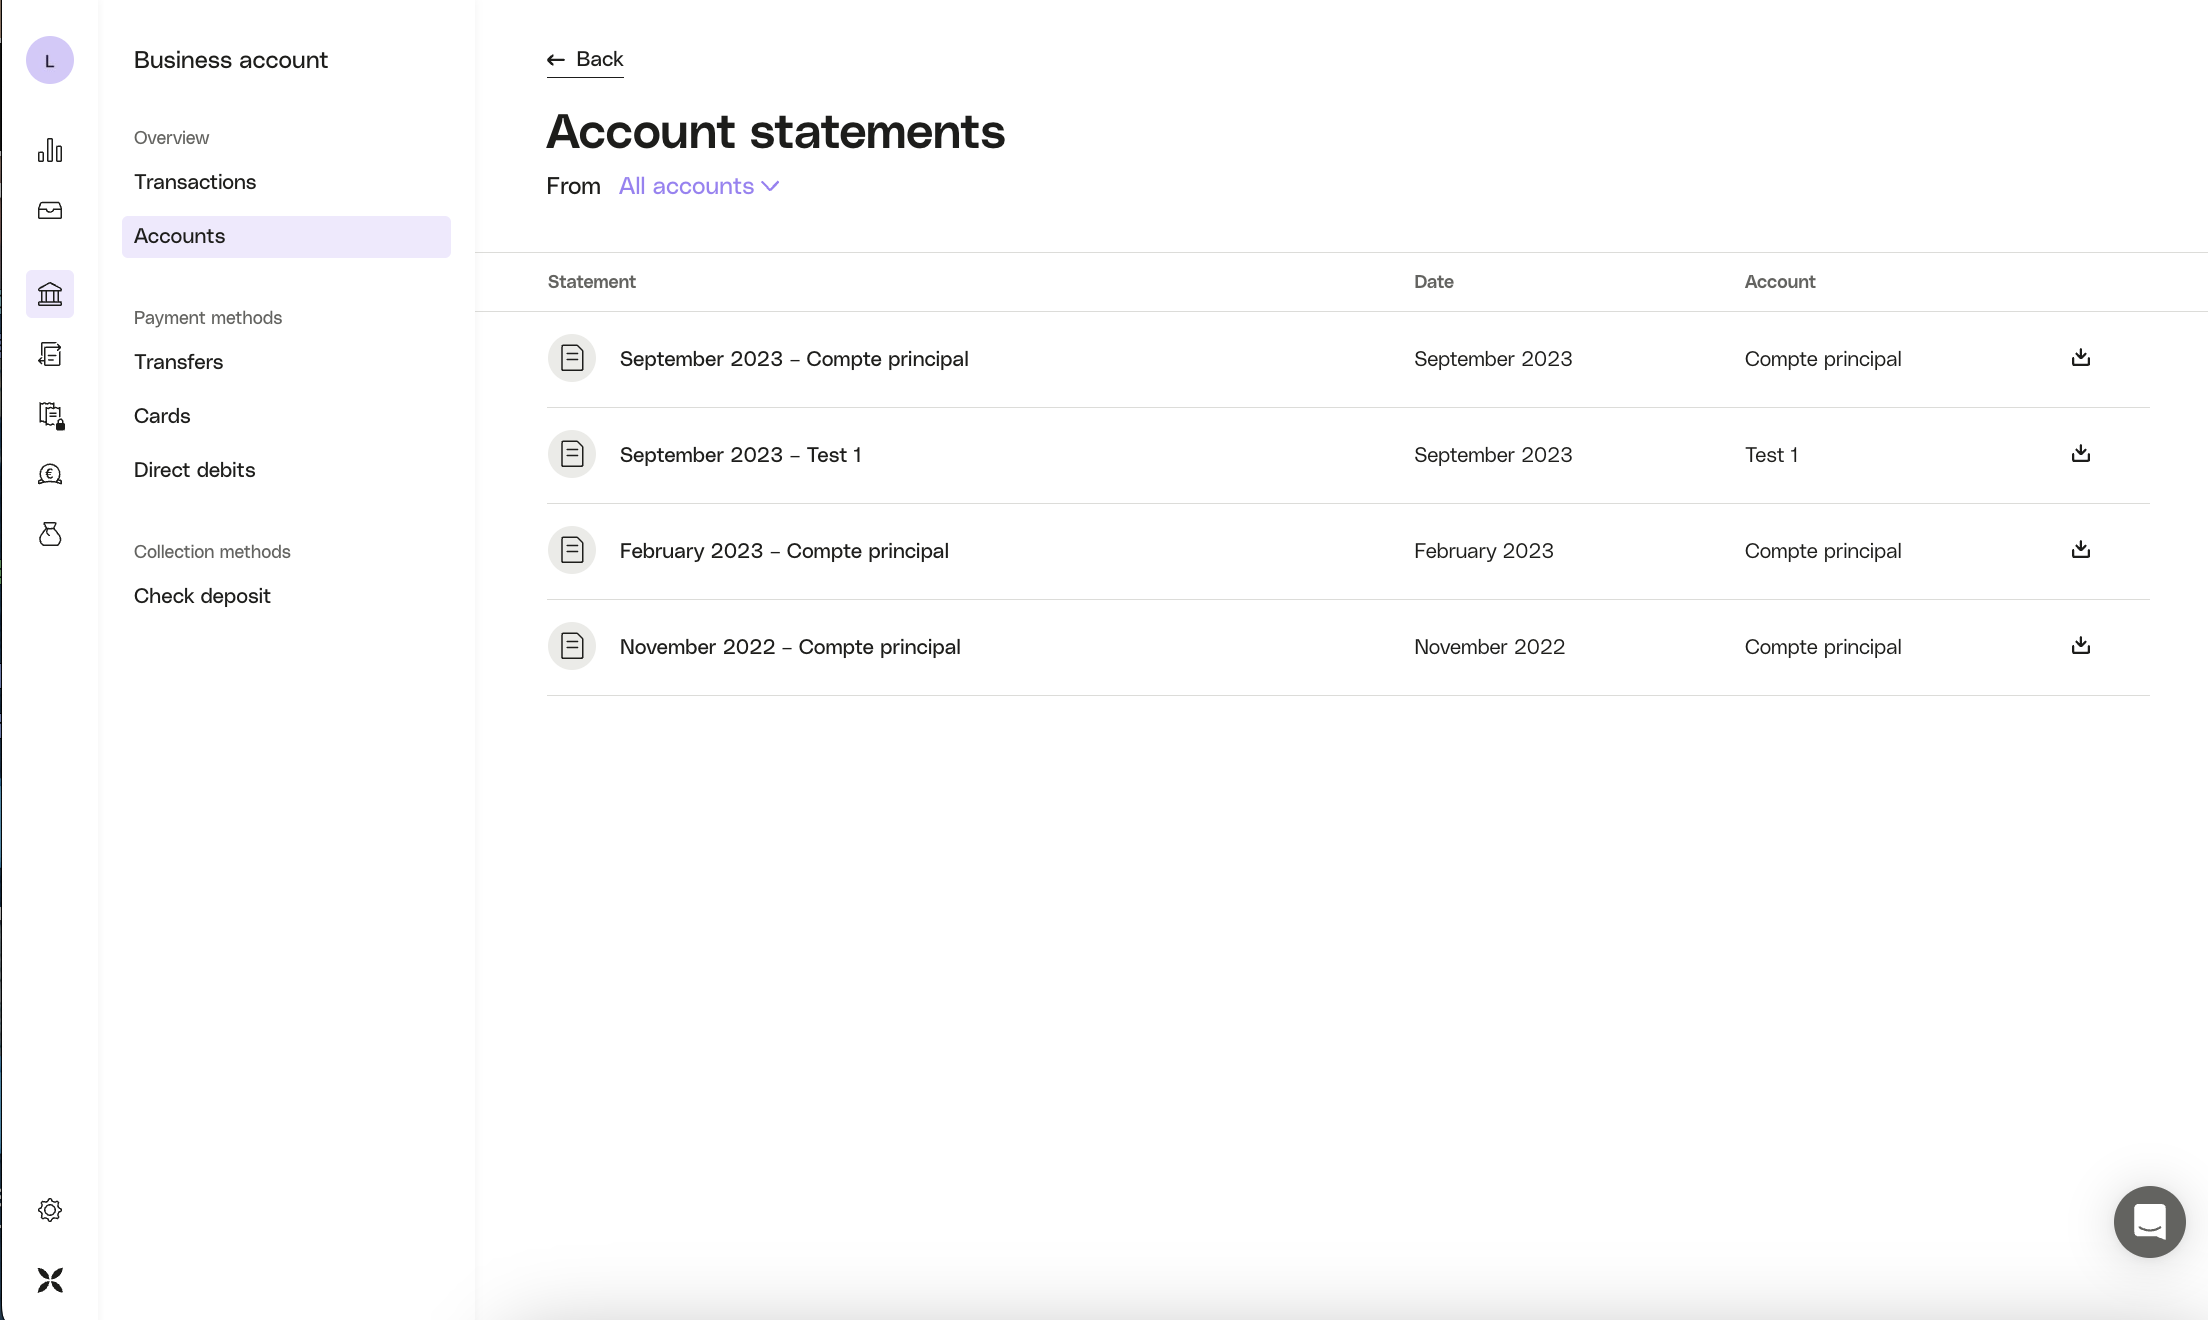Open the settings gear icon

coord(50,1209)
